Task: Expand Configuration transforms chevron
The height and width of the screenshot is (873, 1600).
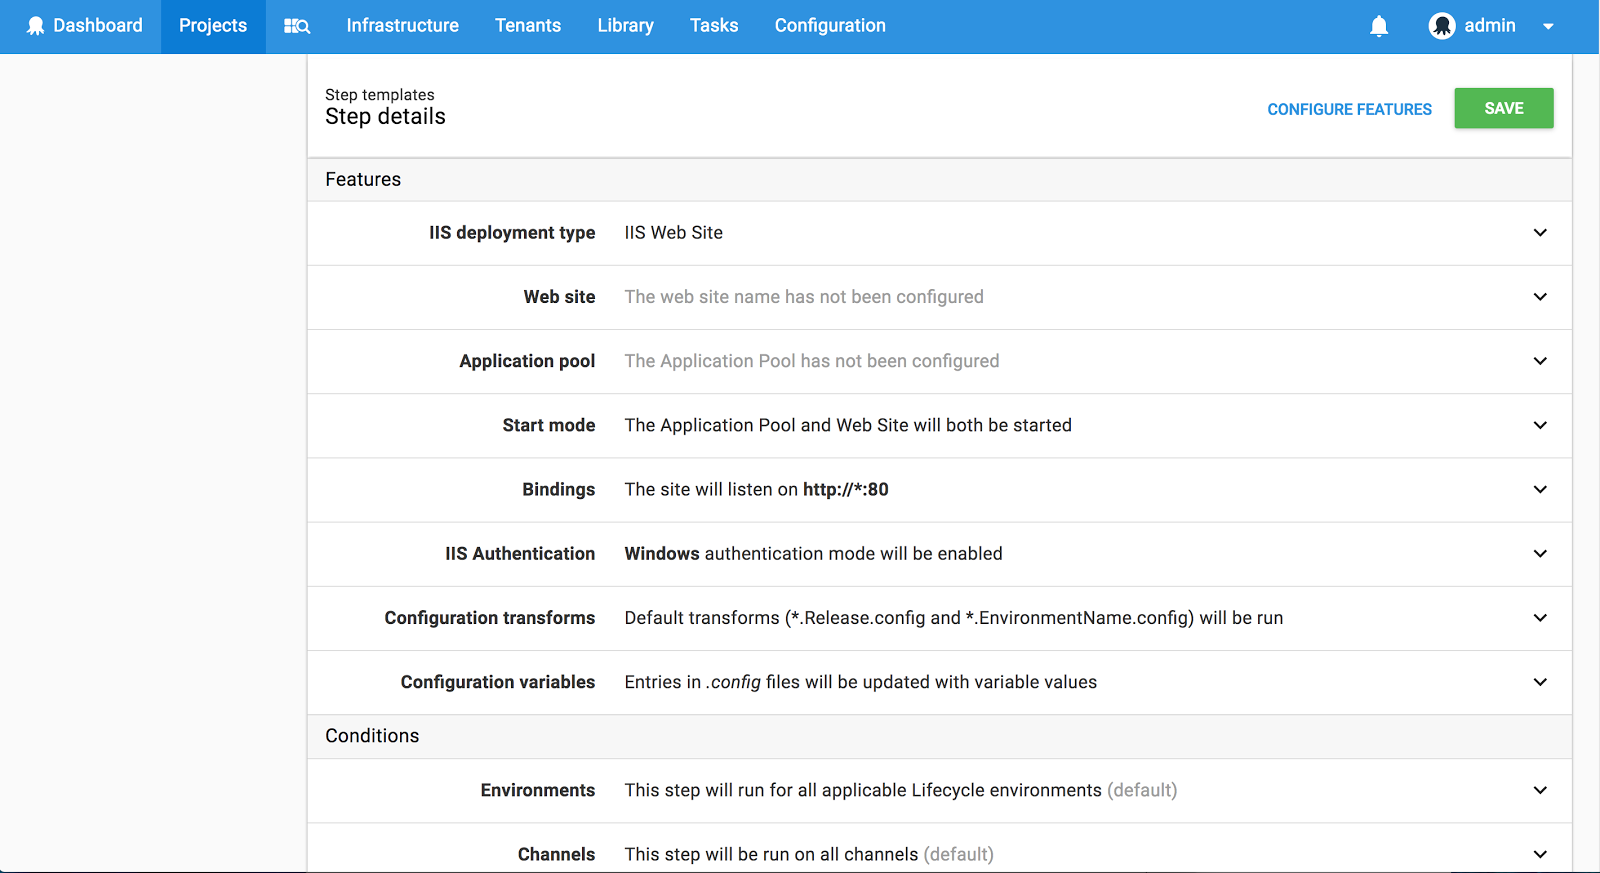Action: [x=1540, y=618]
